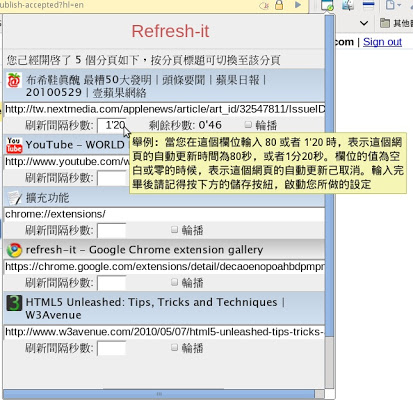Viewport: 413px width, 400px height.
Task: Click the youtube.com URL field
Action: coord(67,162)
